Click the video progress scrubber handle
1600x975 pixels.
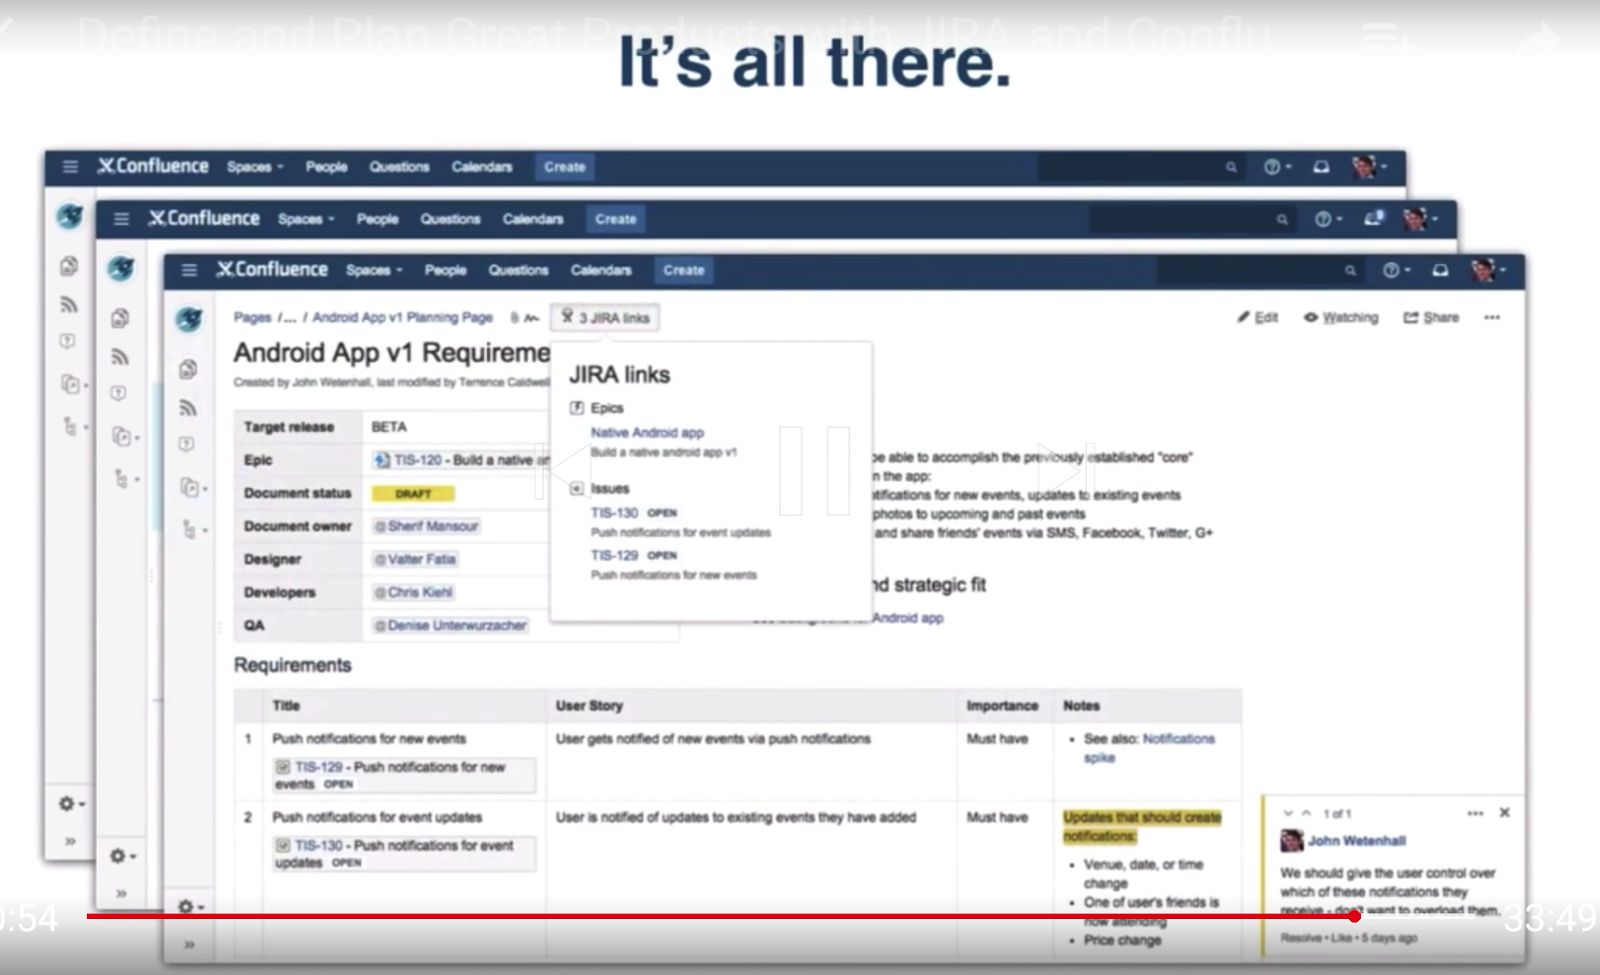tap(1354, 916)
